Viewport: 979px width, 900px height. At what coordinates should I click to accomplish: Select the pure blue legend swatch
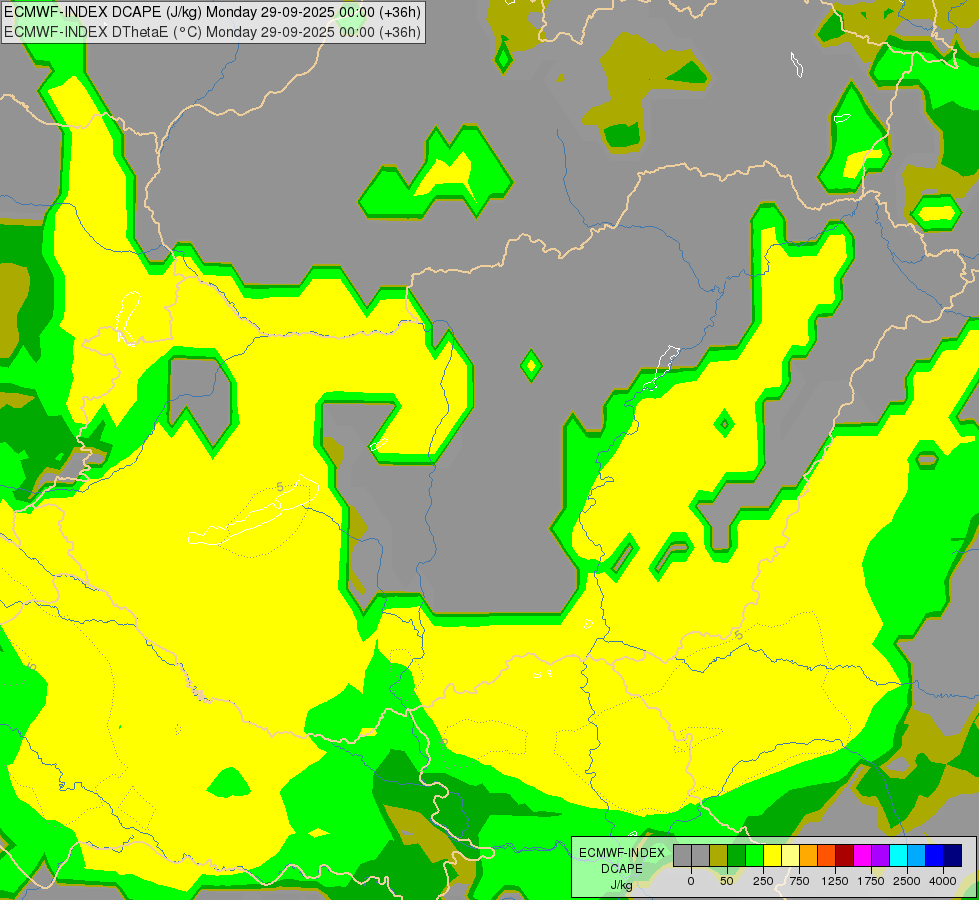click(x=935, y=855)
